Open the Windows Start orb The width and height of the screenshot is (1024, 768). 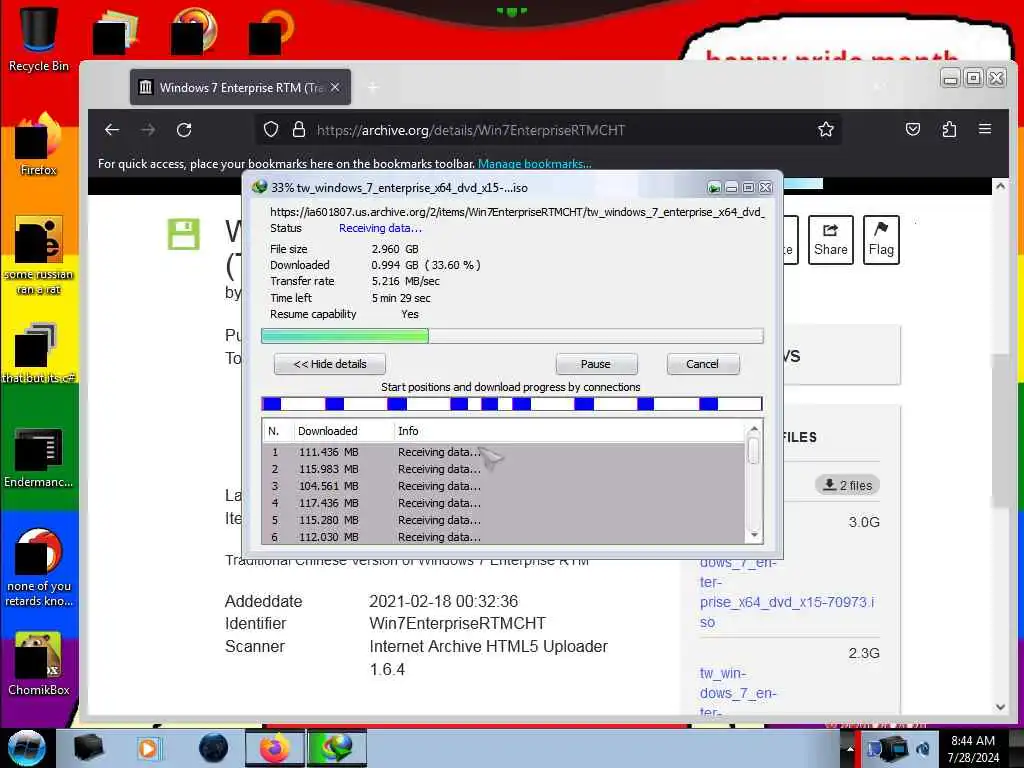click(27, 748)
